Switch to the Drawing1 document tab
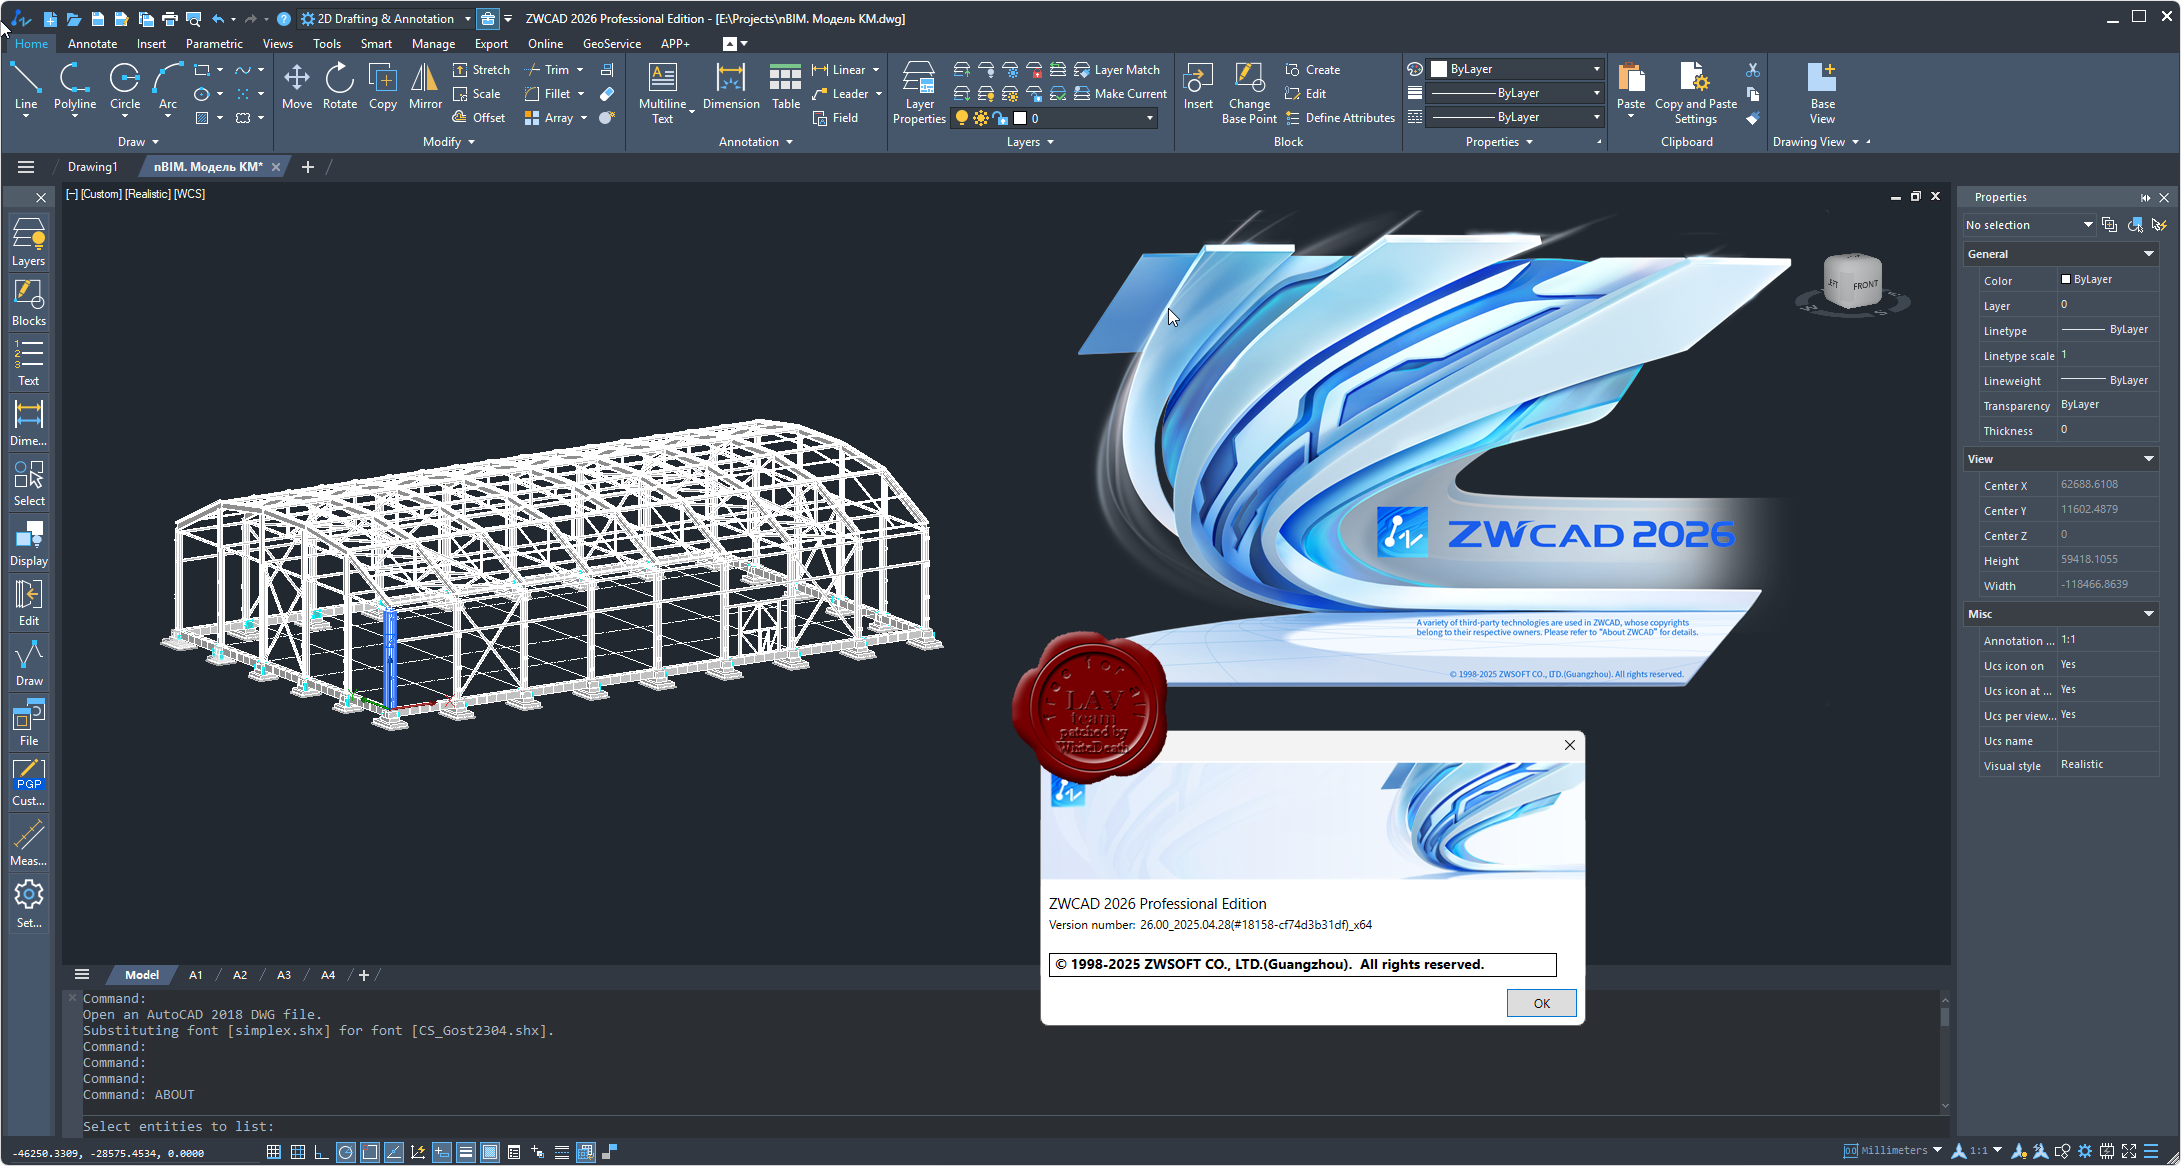 click(92, 167)
